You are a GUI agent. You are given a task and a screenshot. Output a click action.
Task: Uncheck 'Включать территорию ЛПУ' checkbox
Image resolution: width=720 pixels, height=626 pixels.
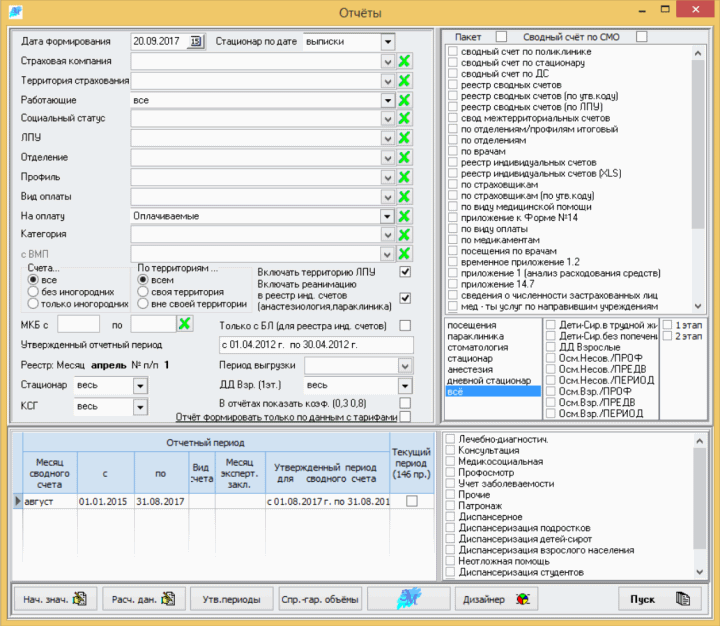(405, 272)
